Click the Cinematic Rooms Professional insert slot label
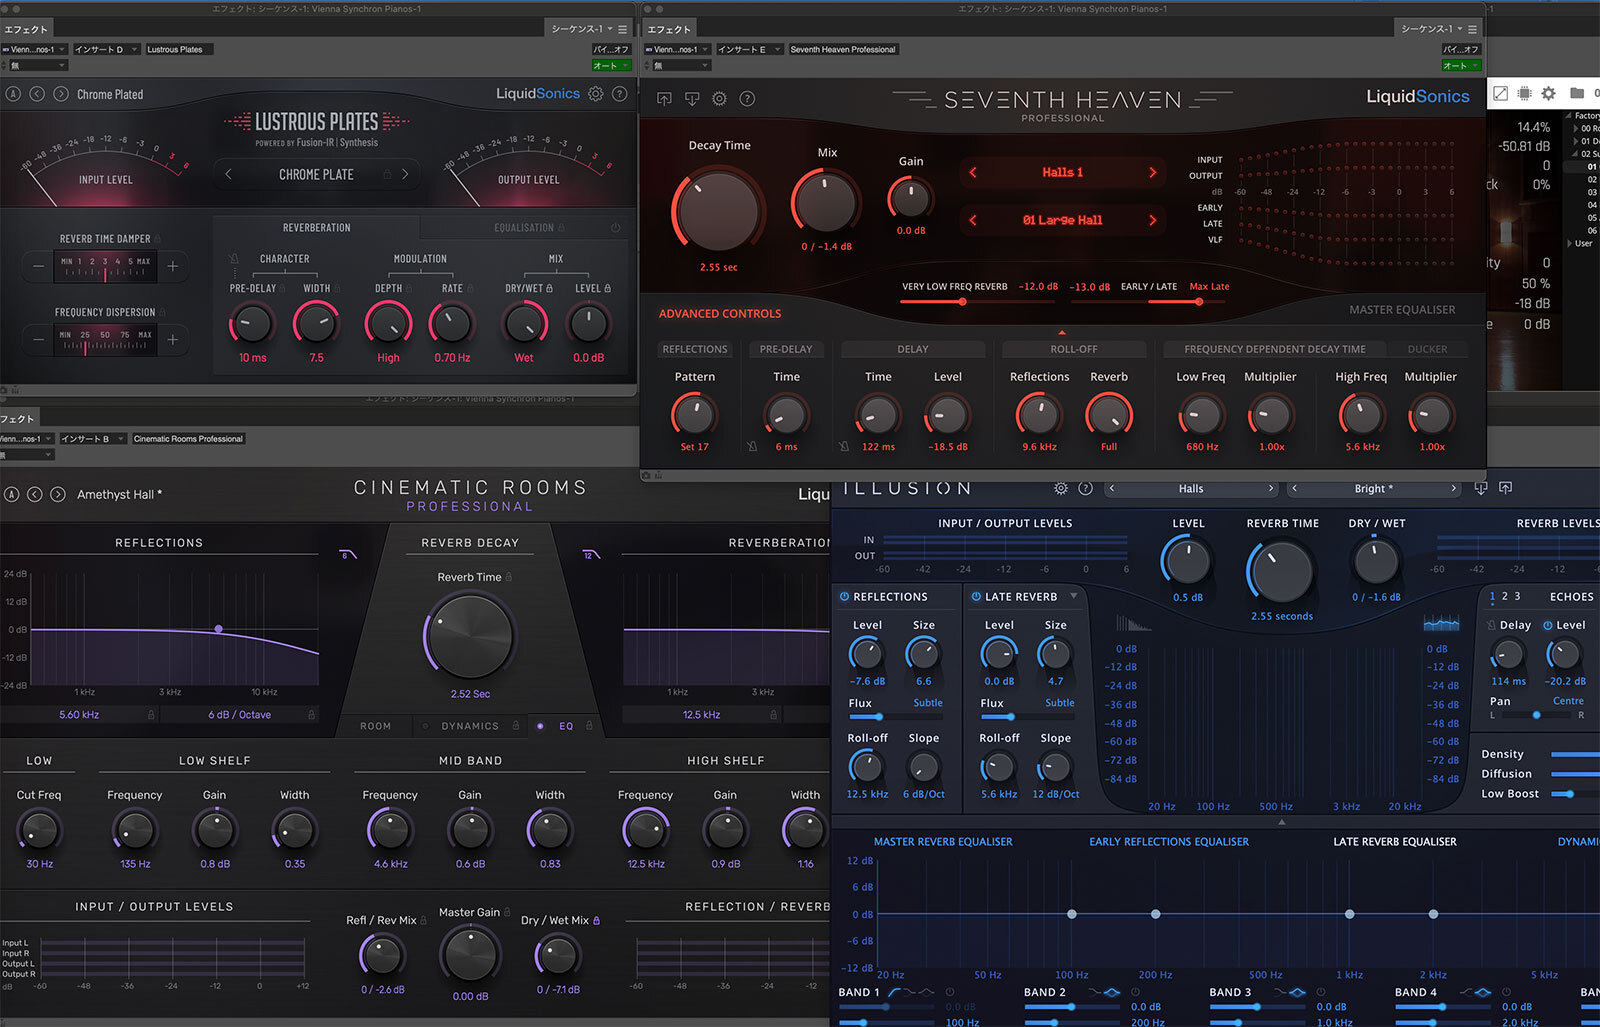The image size is (1600, 1027). tap(188, 438)
